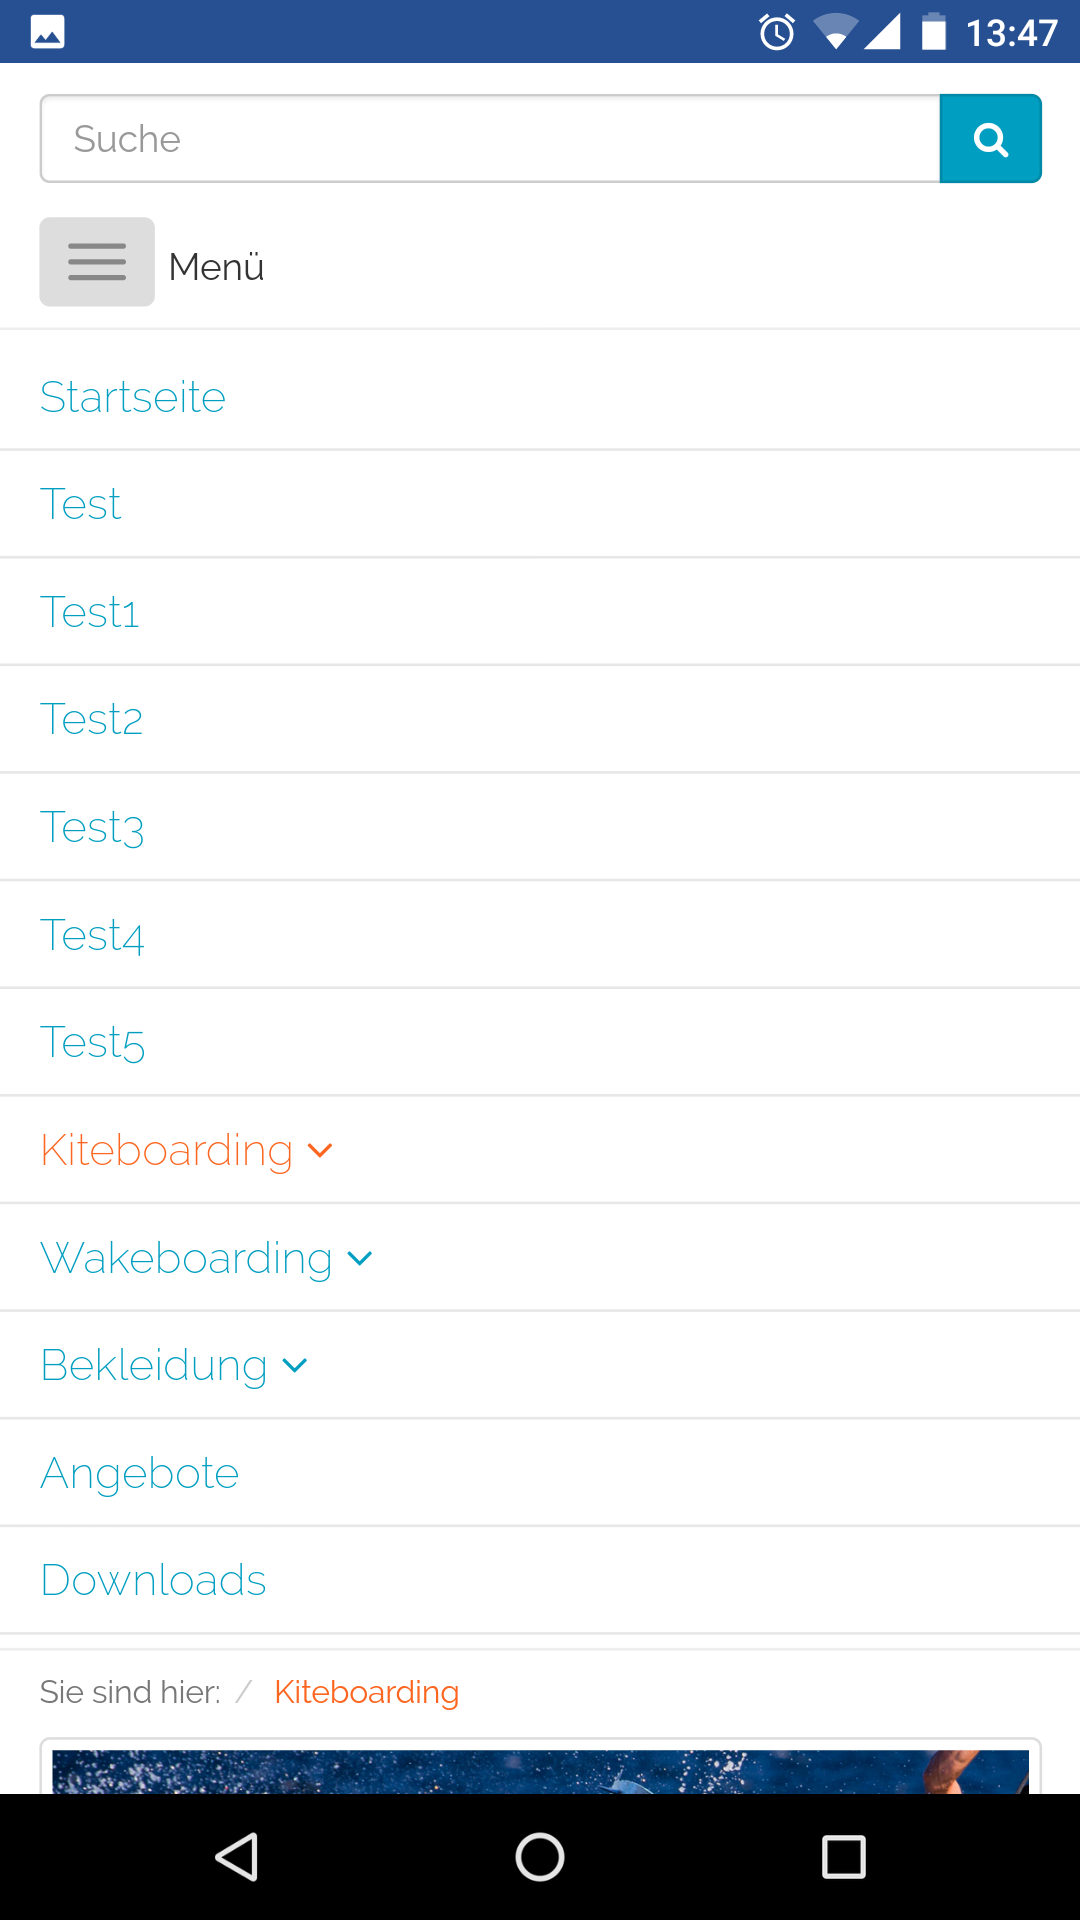Open the Test4 menu link

tap(92, 936)
